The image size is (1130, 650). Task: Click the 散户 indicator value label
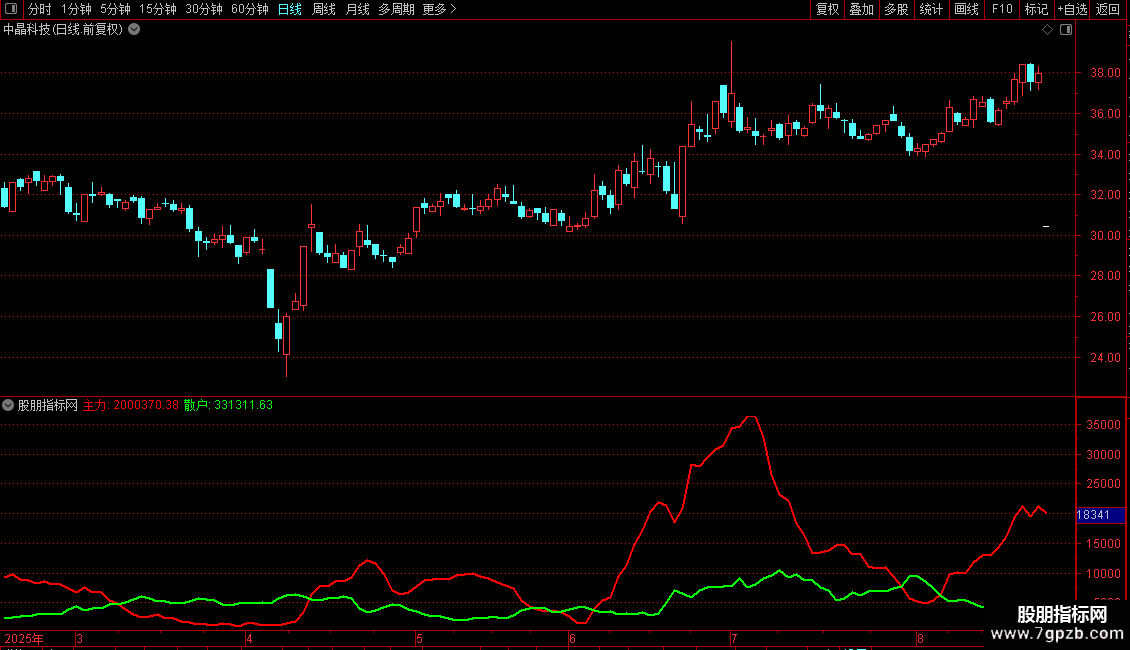pos(228,405)
